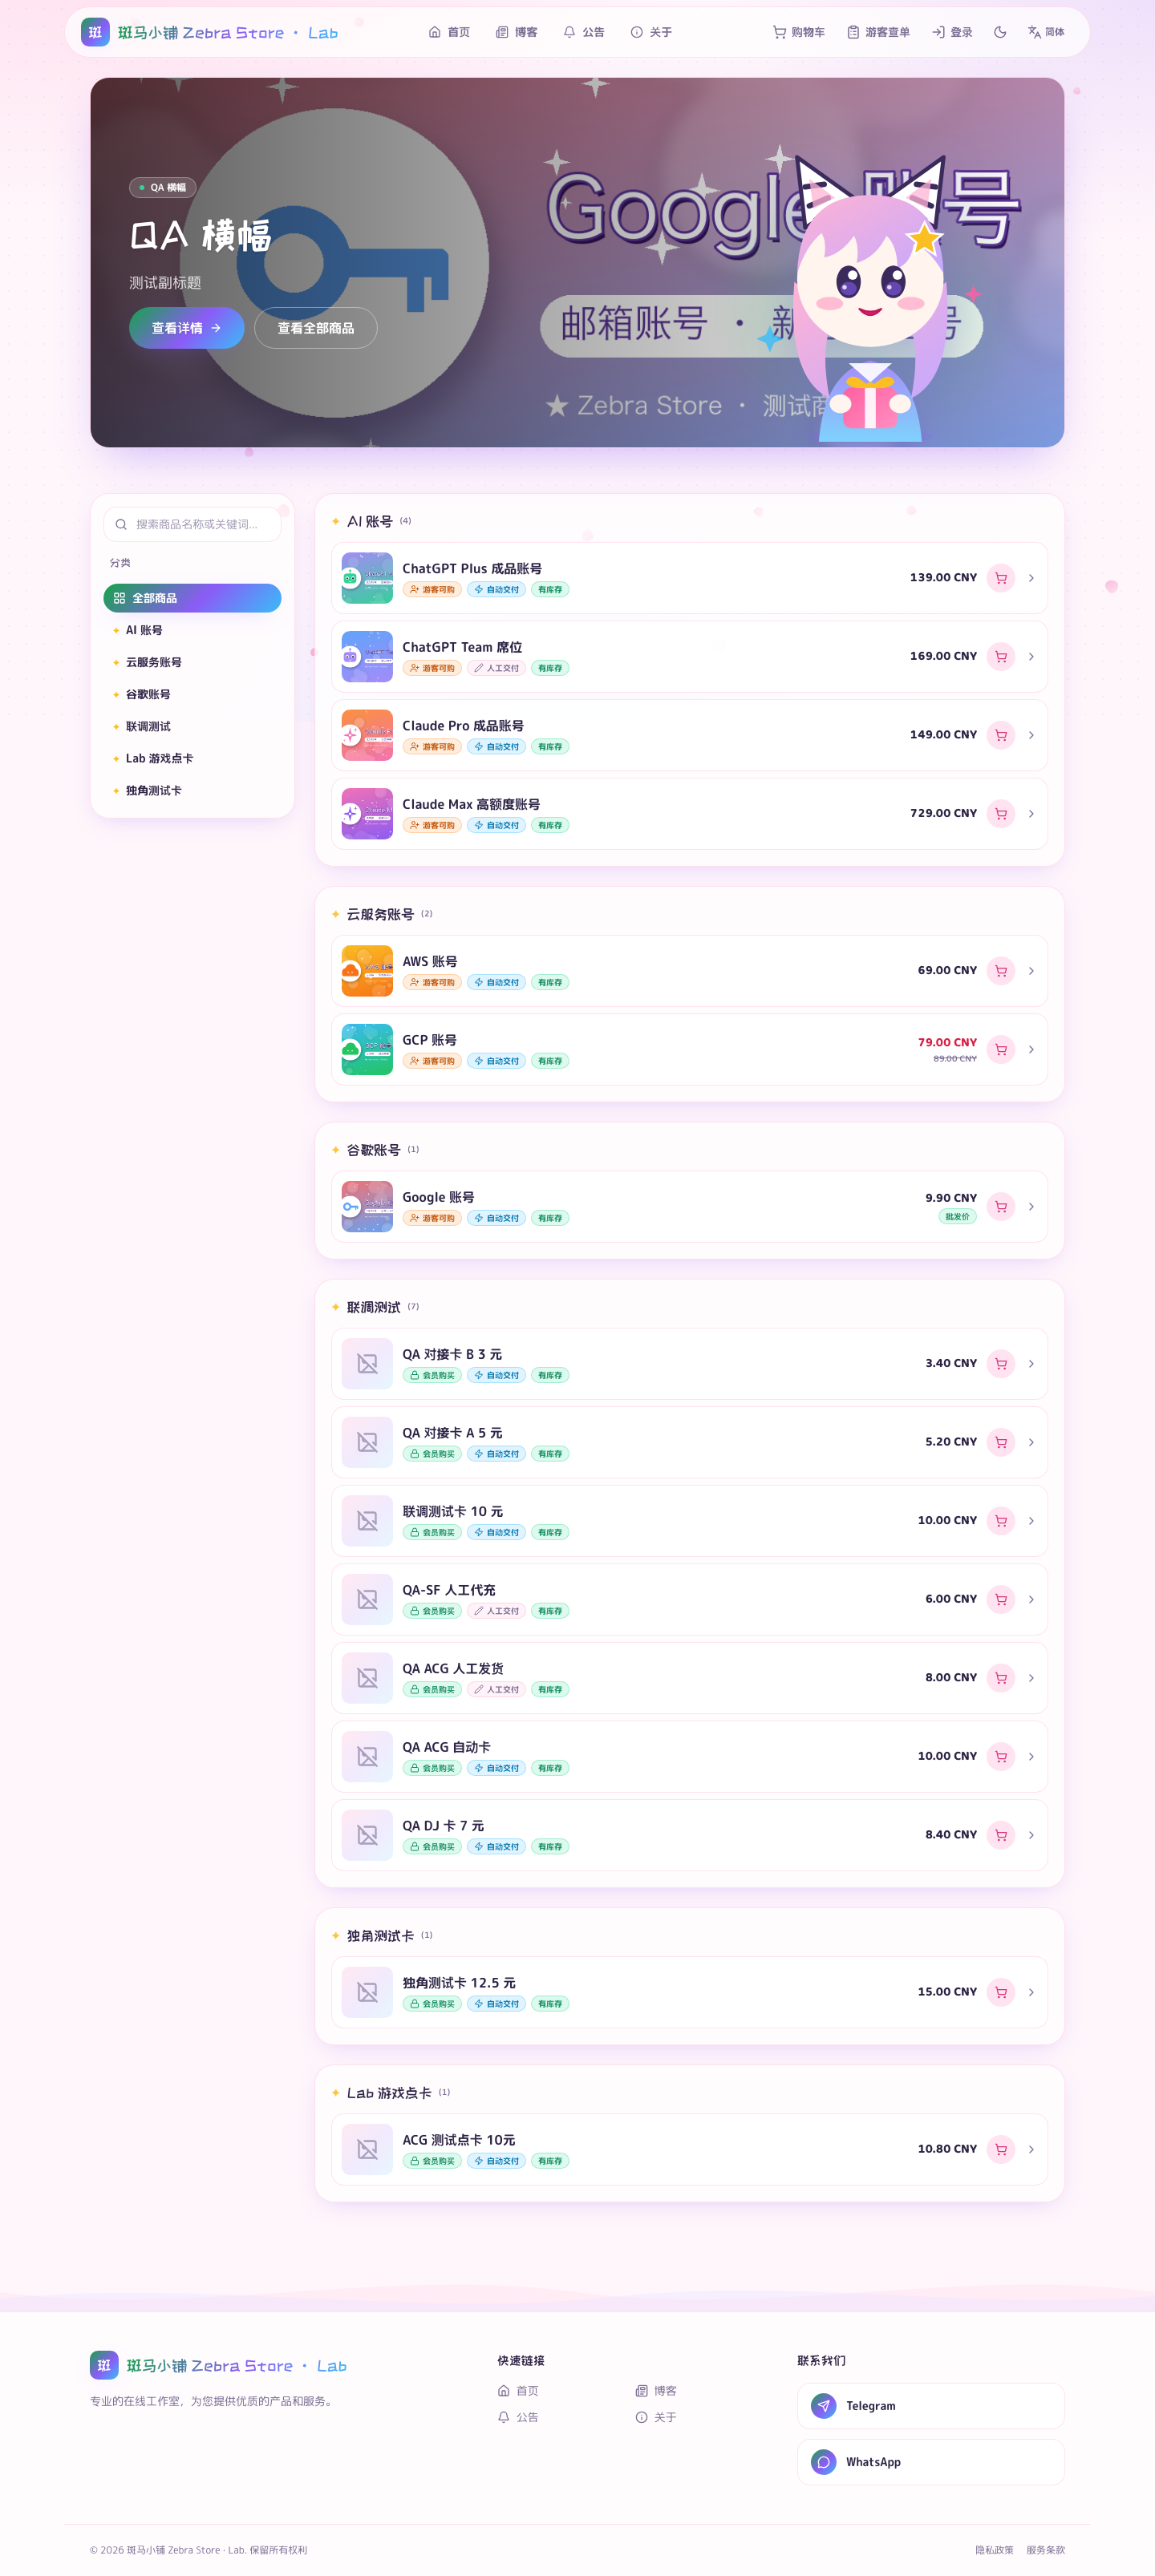Screen dimensions: 1155x2576
Task: Open the WhatsApp contact link
Action: click(930, 2462)
